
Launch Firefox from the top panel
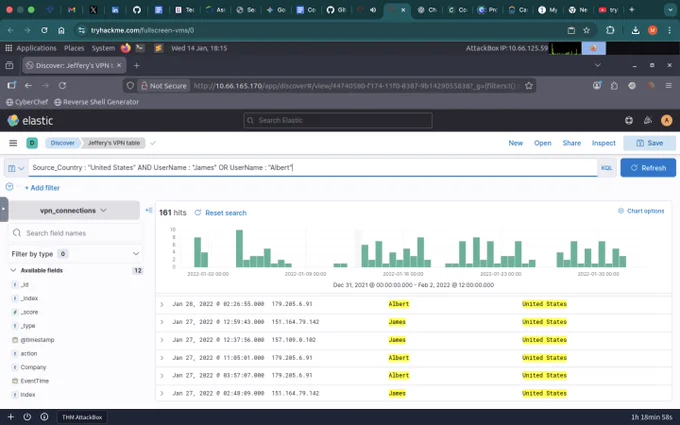click(x=125, y=48)
